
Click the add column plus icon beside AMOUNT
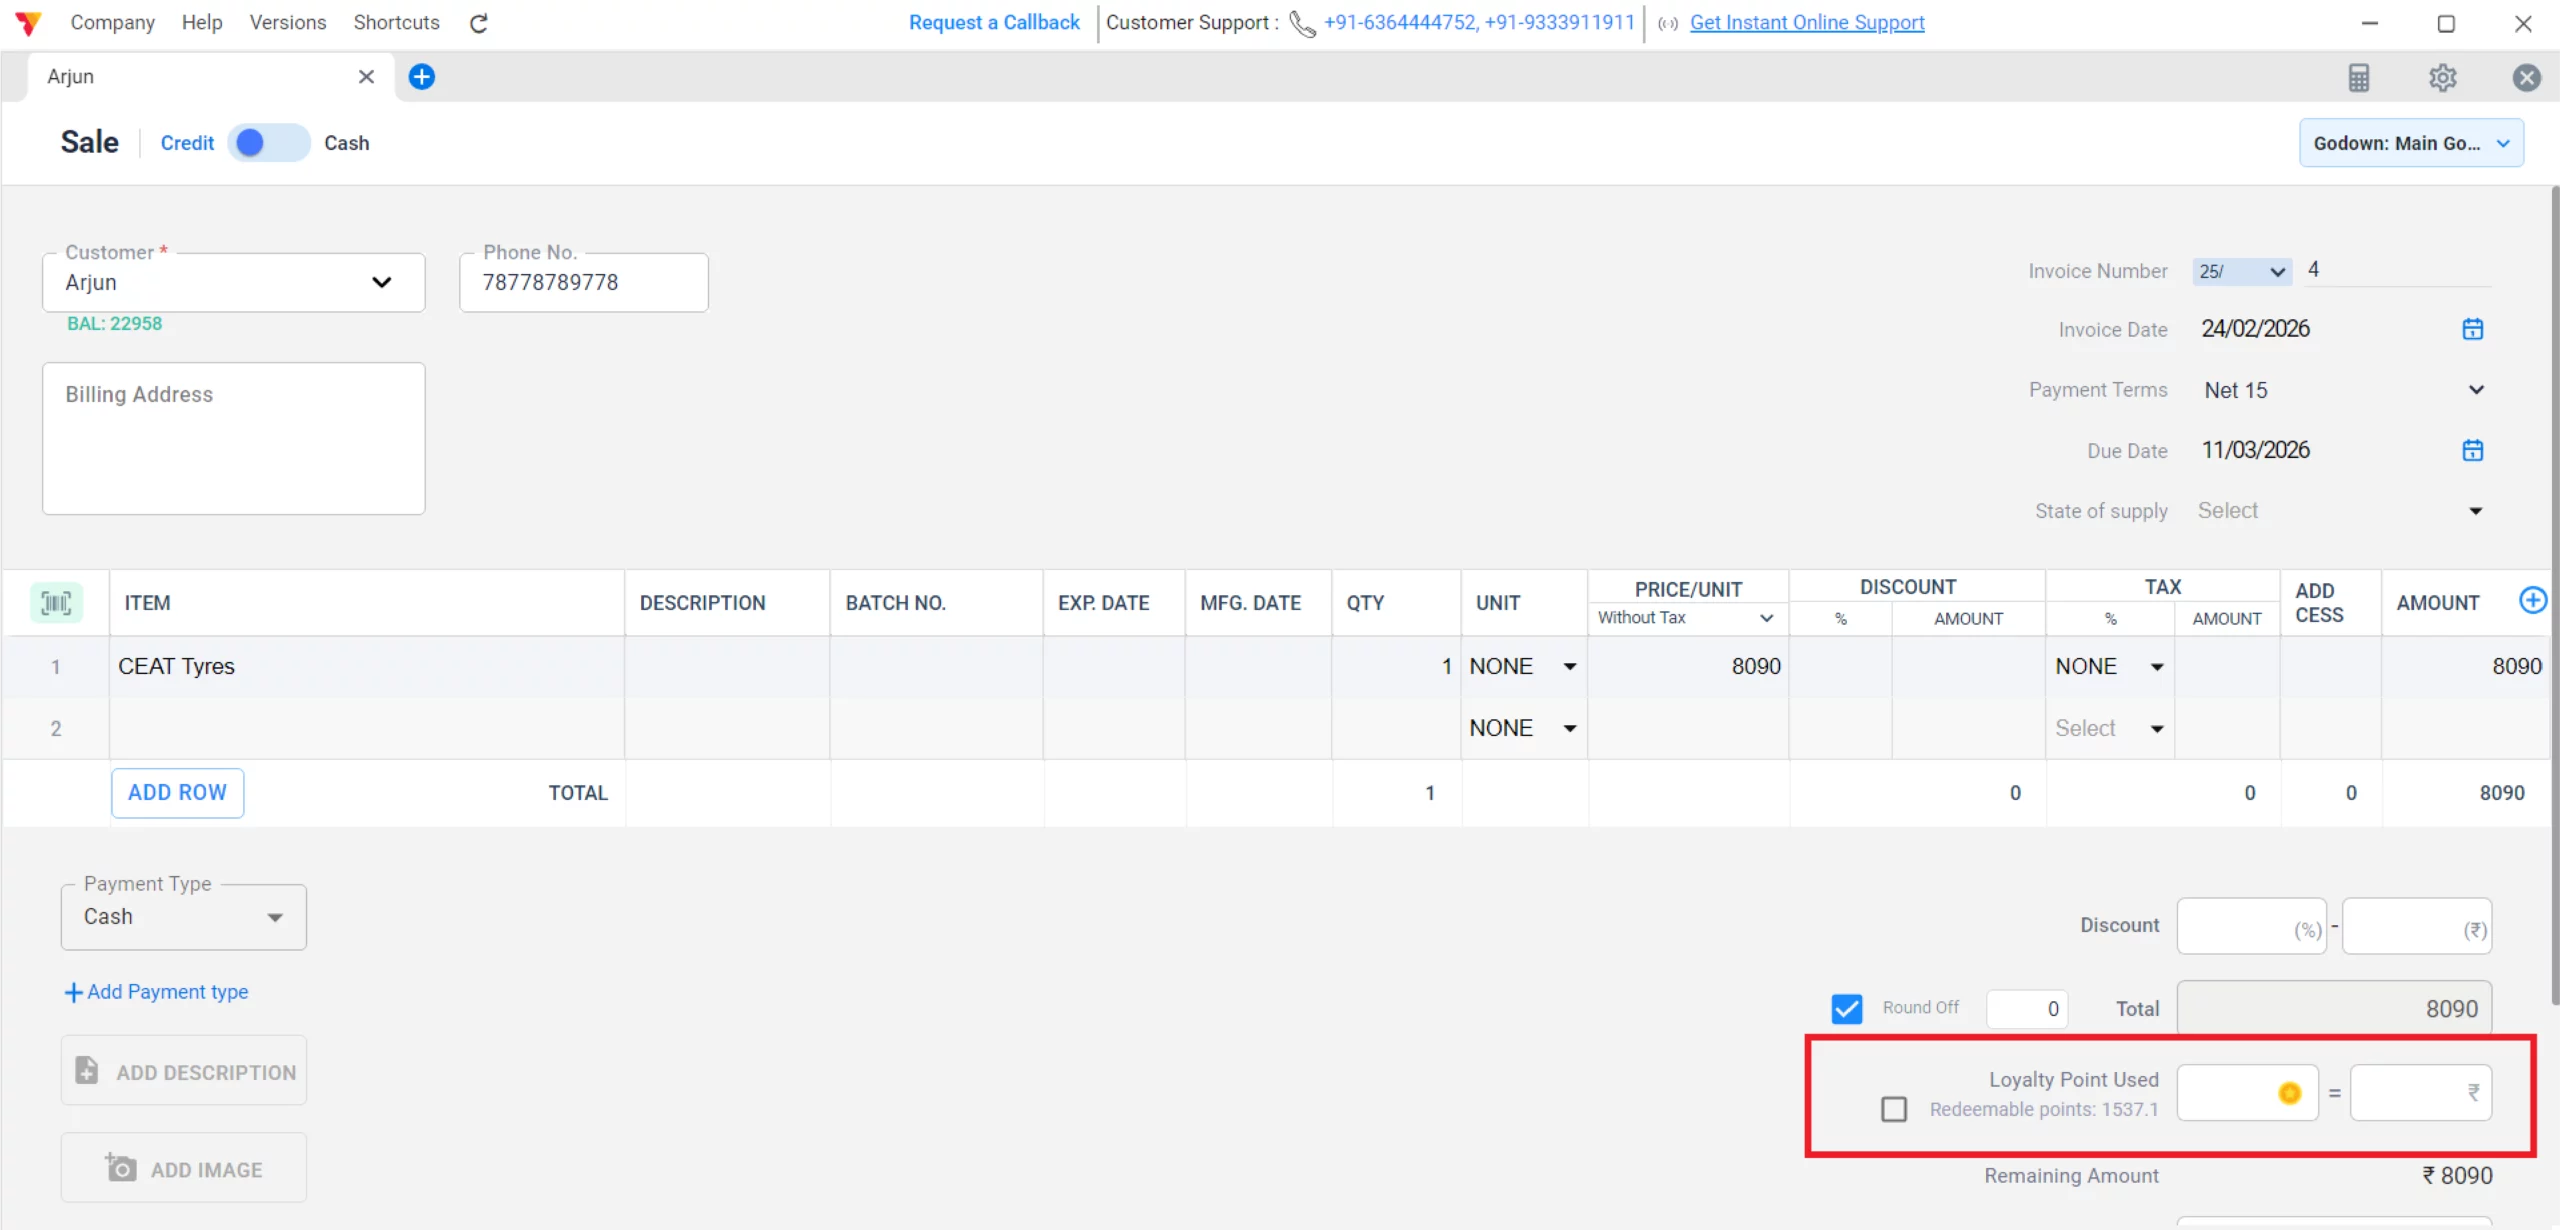[2532, 600]
